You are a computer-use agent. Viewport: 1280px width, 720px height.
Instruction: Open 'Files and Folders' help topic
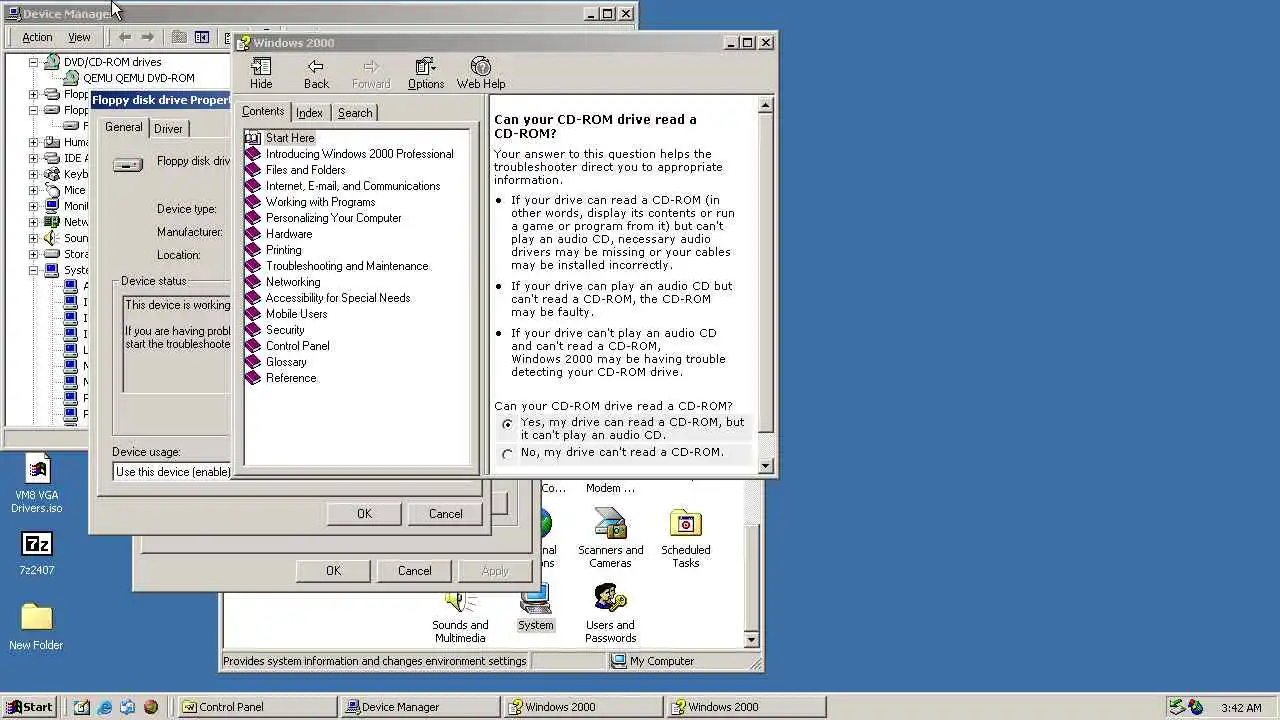point(305,170)
